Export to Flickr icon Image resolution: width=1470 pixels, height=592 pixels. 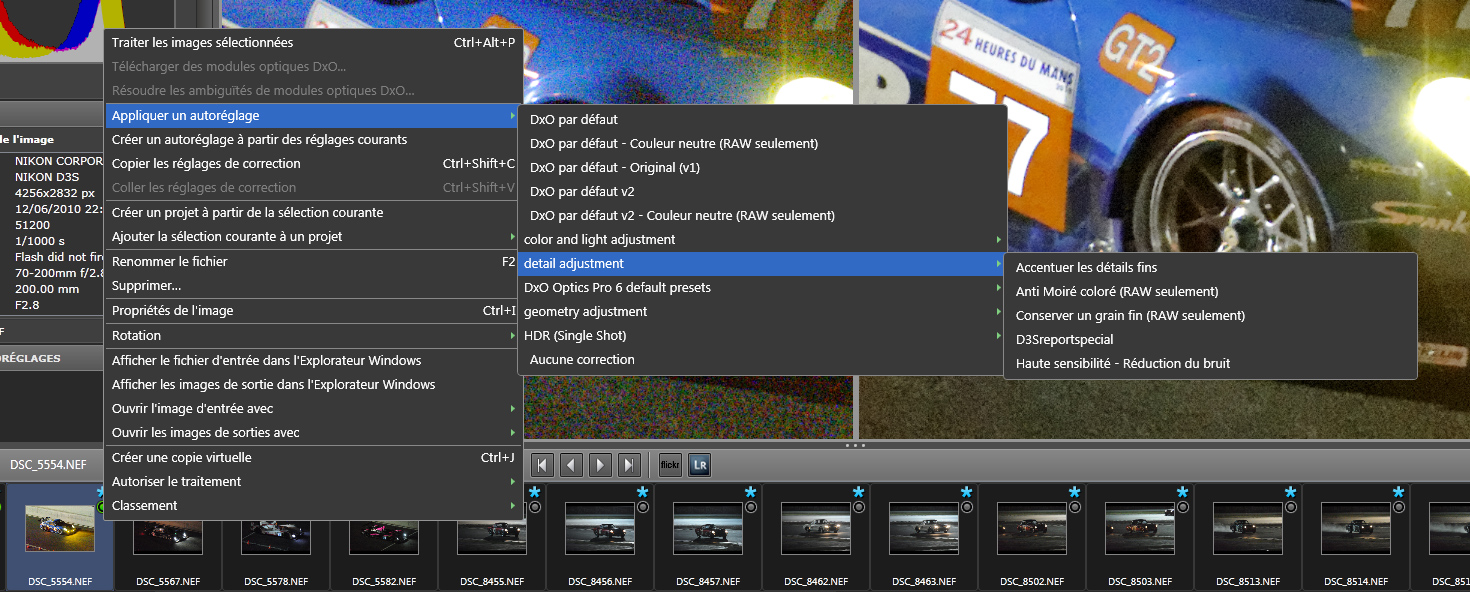coord(670,465)
